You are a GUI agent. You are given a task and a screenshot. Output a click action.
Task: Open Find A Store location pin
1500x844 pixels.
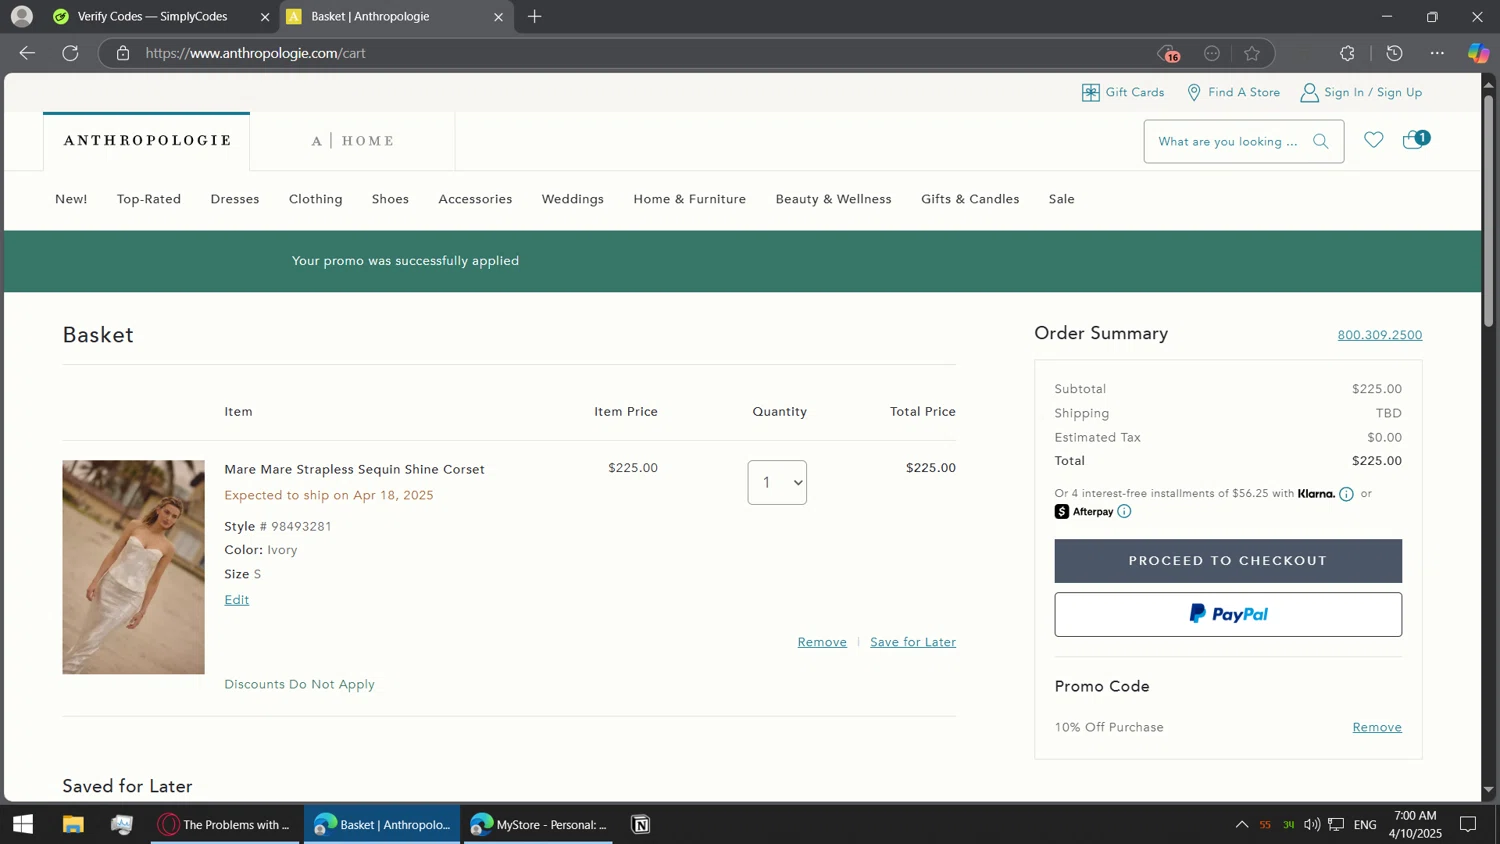point(1194,92)
